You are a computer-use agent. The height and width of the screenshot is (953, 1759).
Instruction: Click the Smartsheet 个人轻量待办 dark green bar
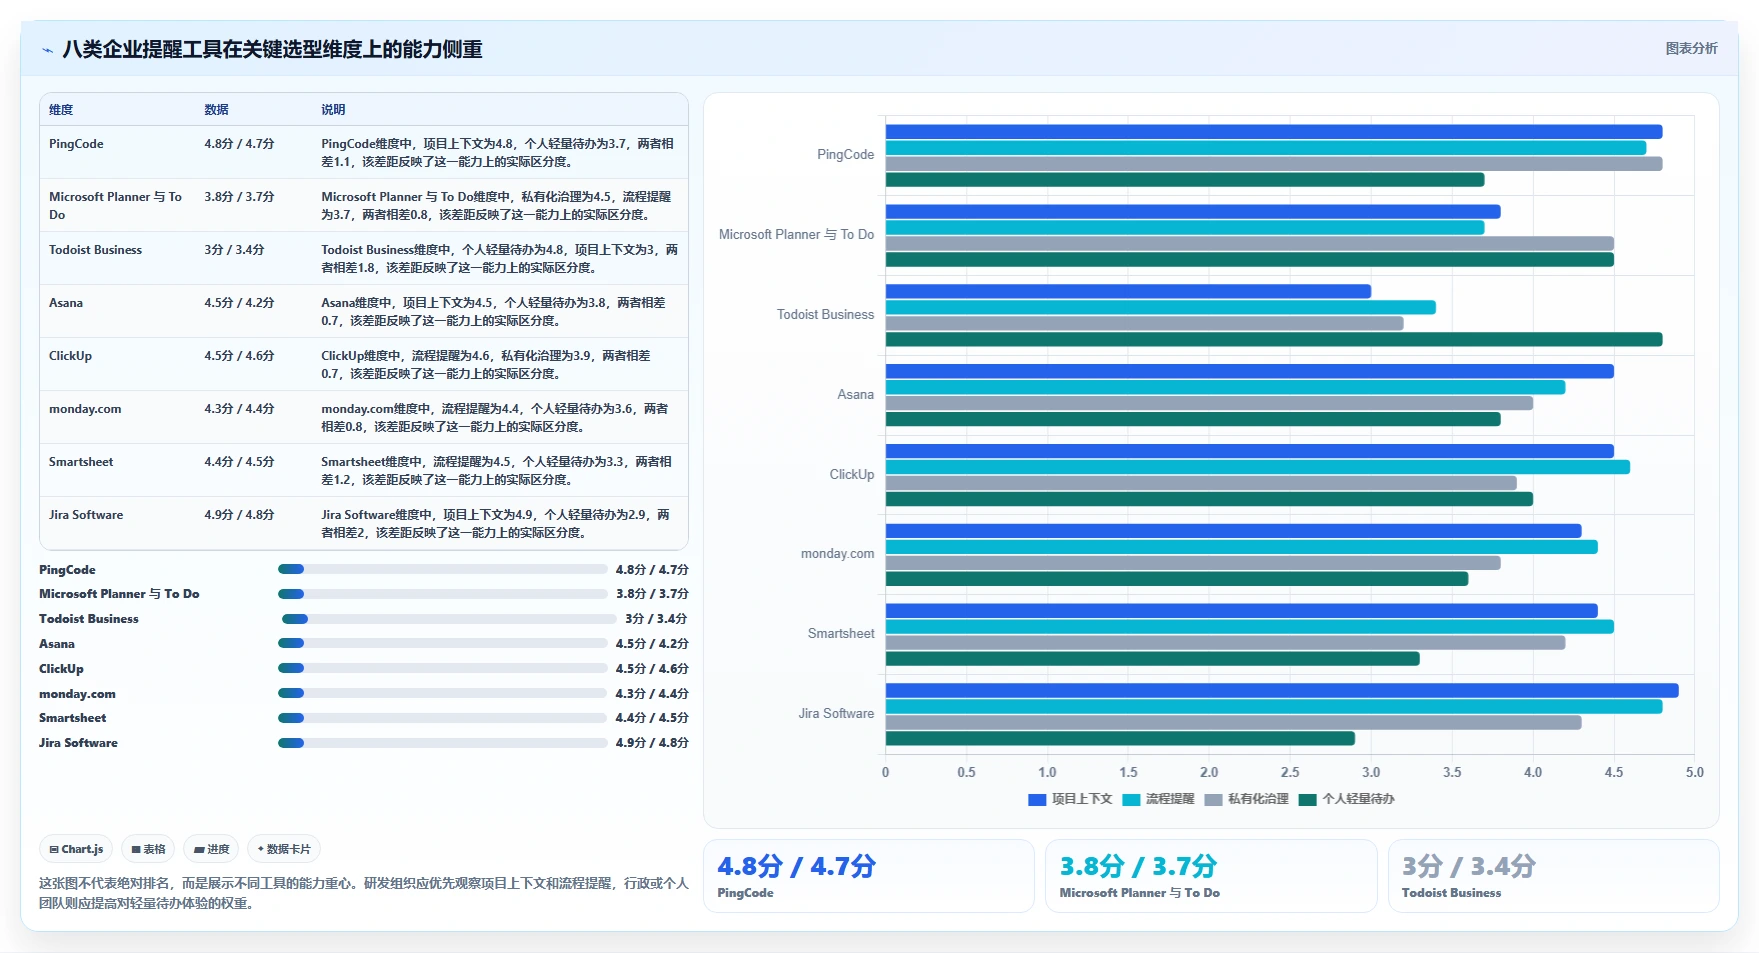(1153, 659)
